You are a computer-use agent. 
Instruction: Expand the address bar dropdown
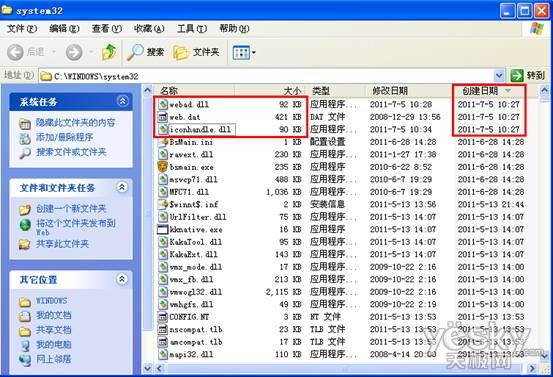tap(499, 75)
